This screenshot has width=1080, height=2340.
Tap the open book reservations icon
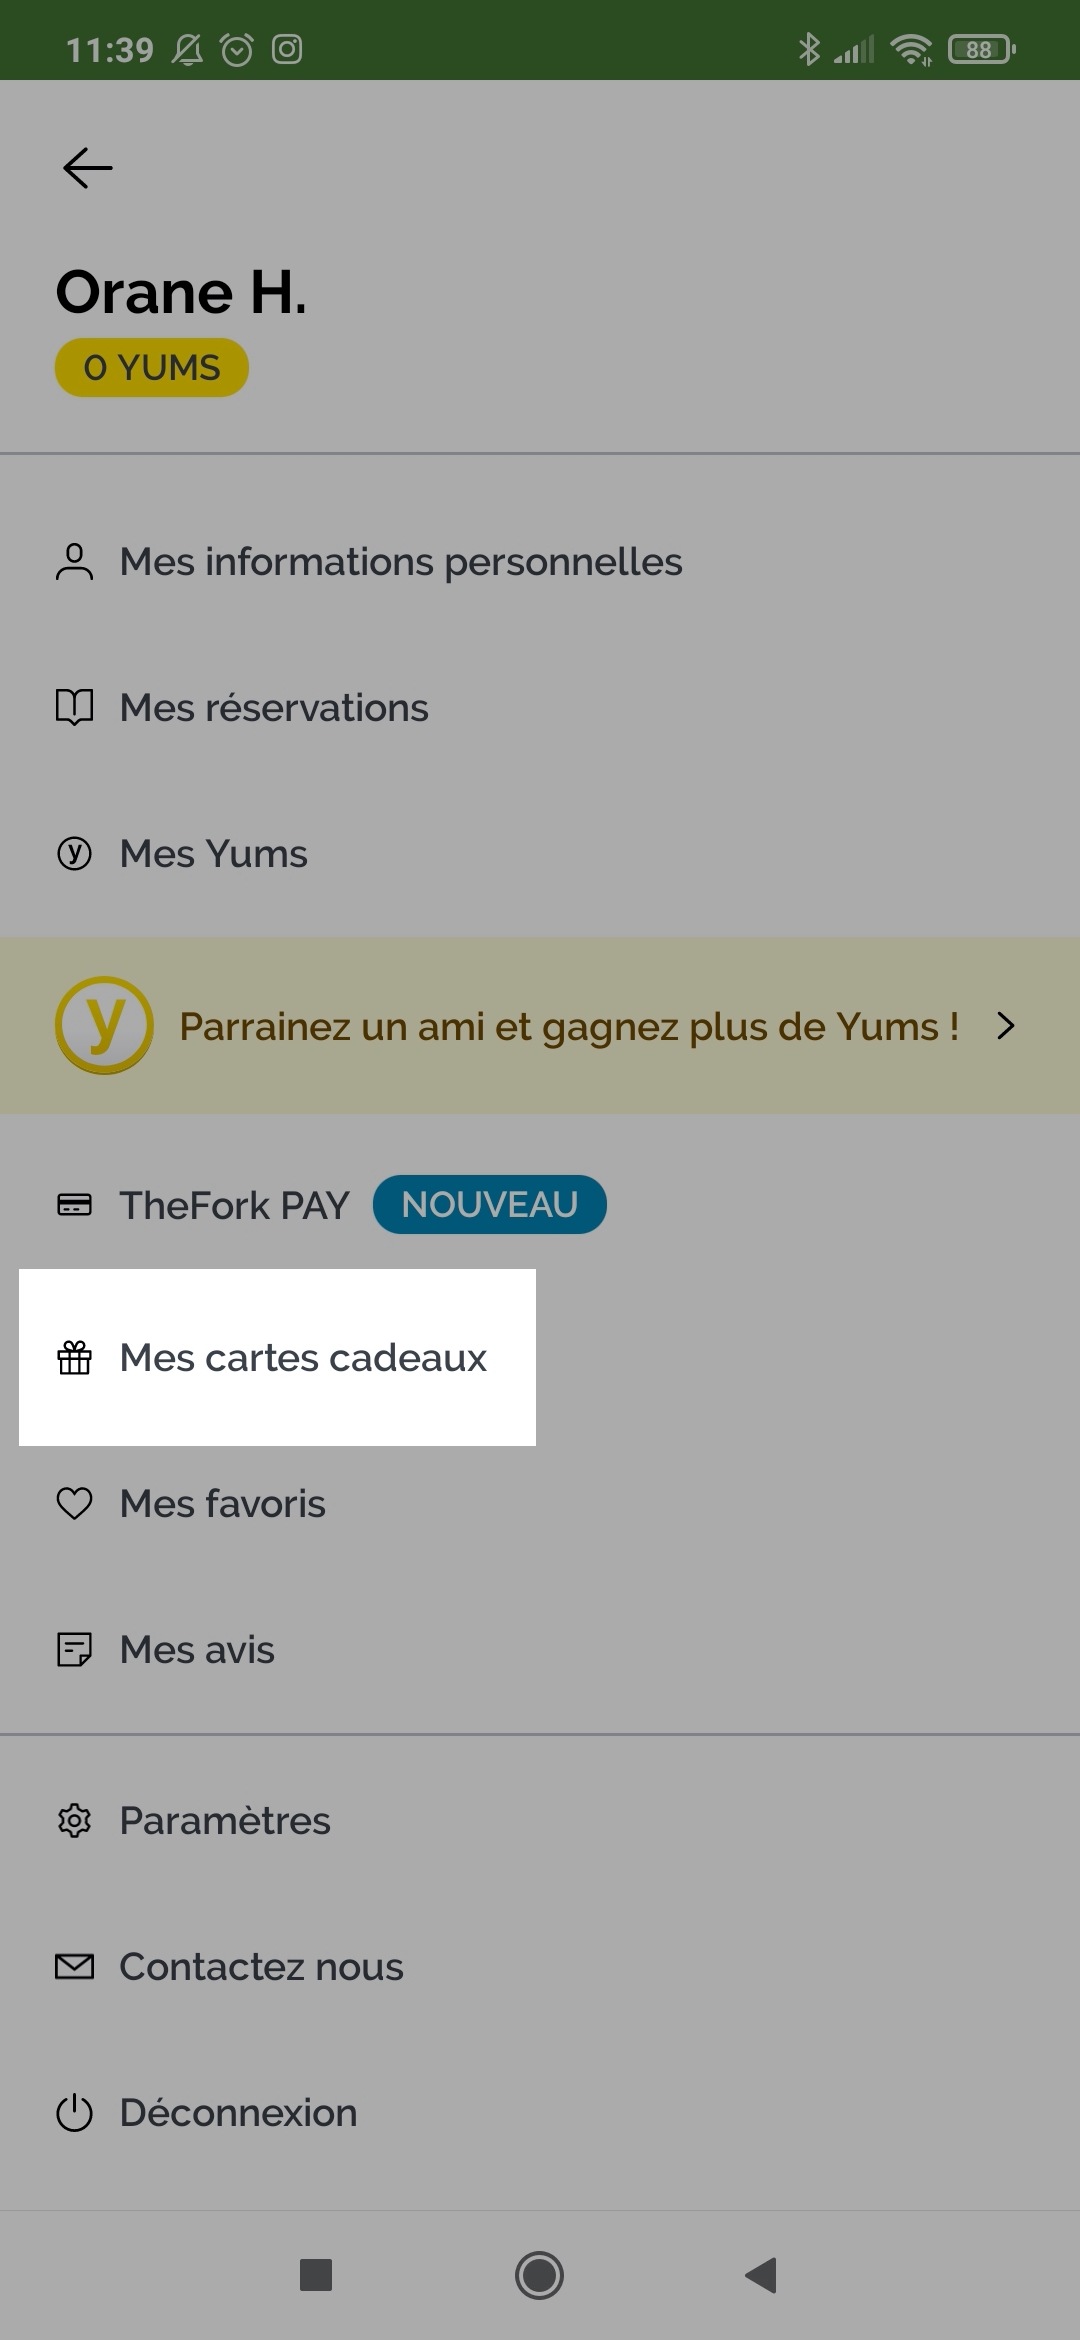click(74, 708)
